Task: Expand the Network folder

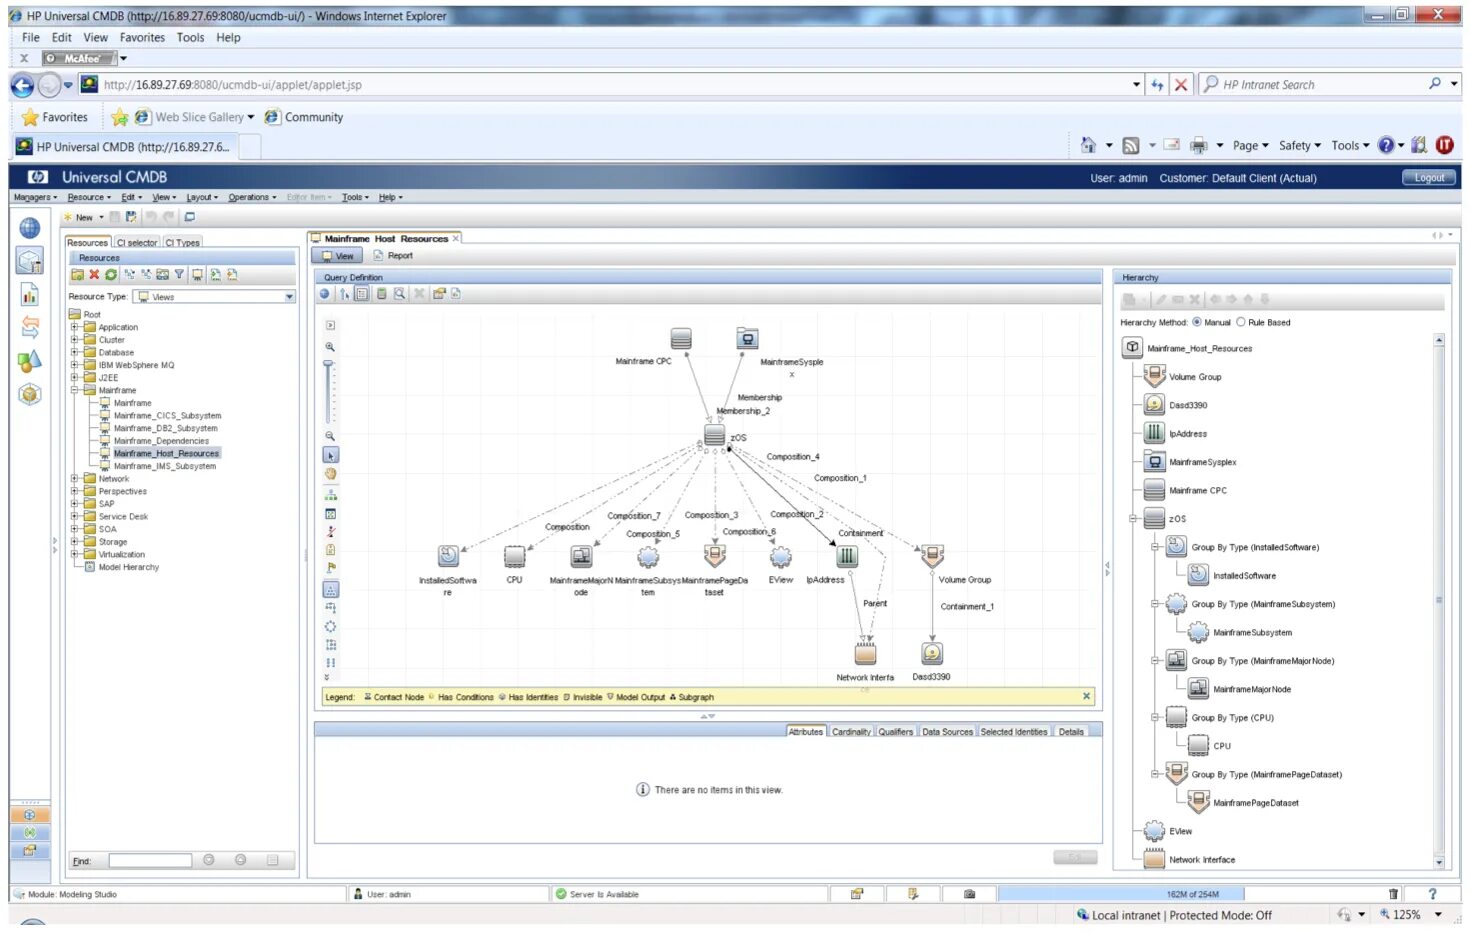Action: click(x=74, y=478)
